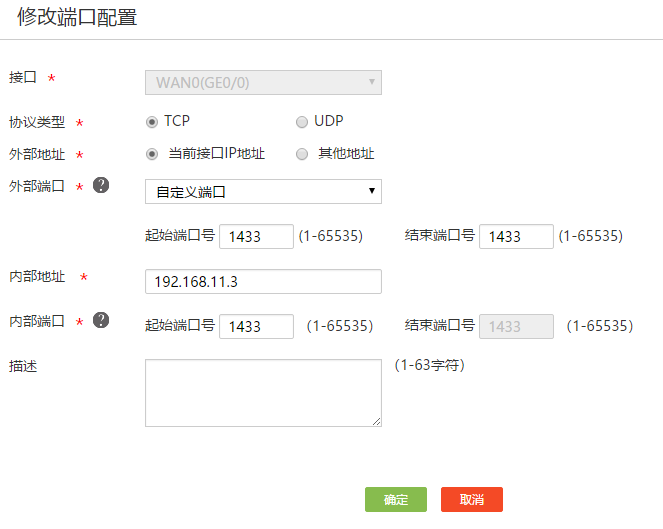
Task: Click the 描述 textarea resize handle
Action: (x=377, y=423)
